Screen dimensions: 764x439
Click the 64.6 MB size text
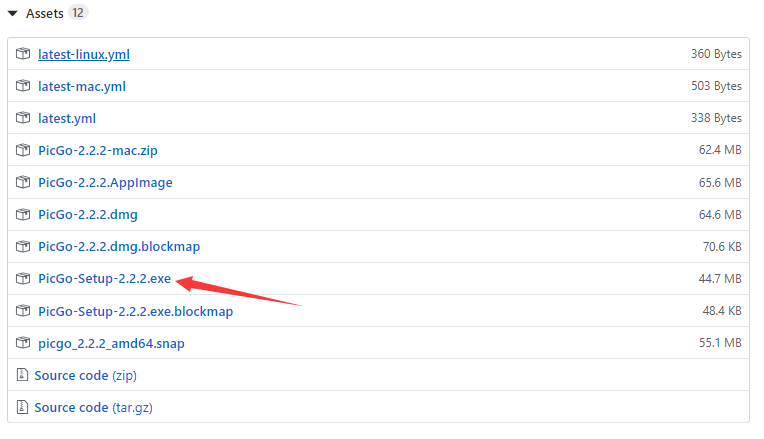720,214
